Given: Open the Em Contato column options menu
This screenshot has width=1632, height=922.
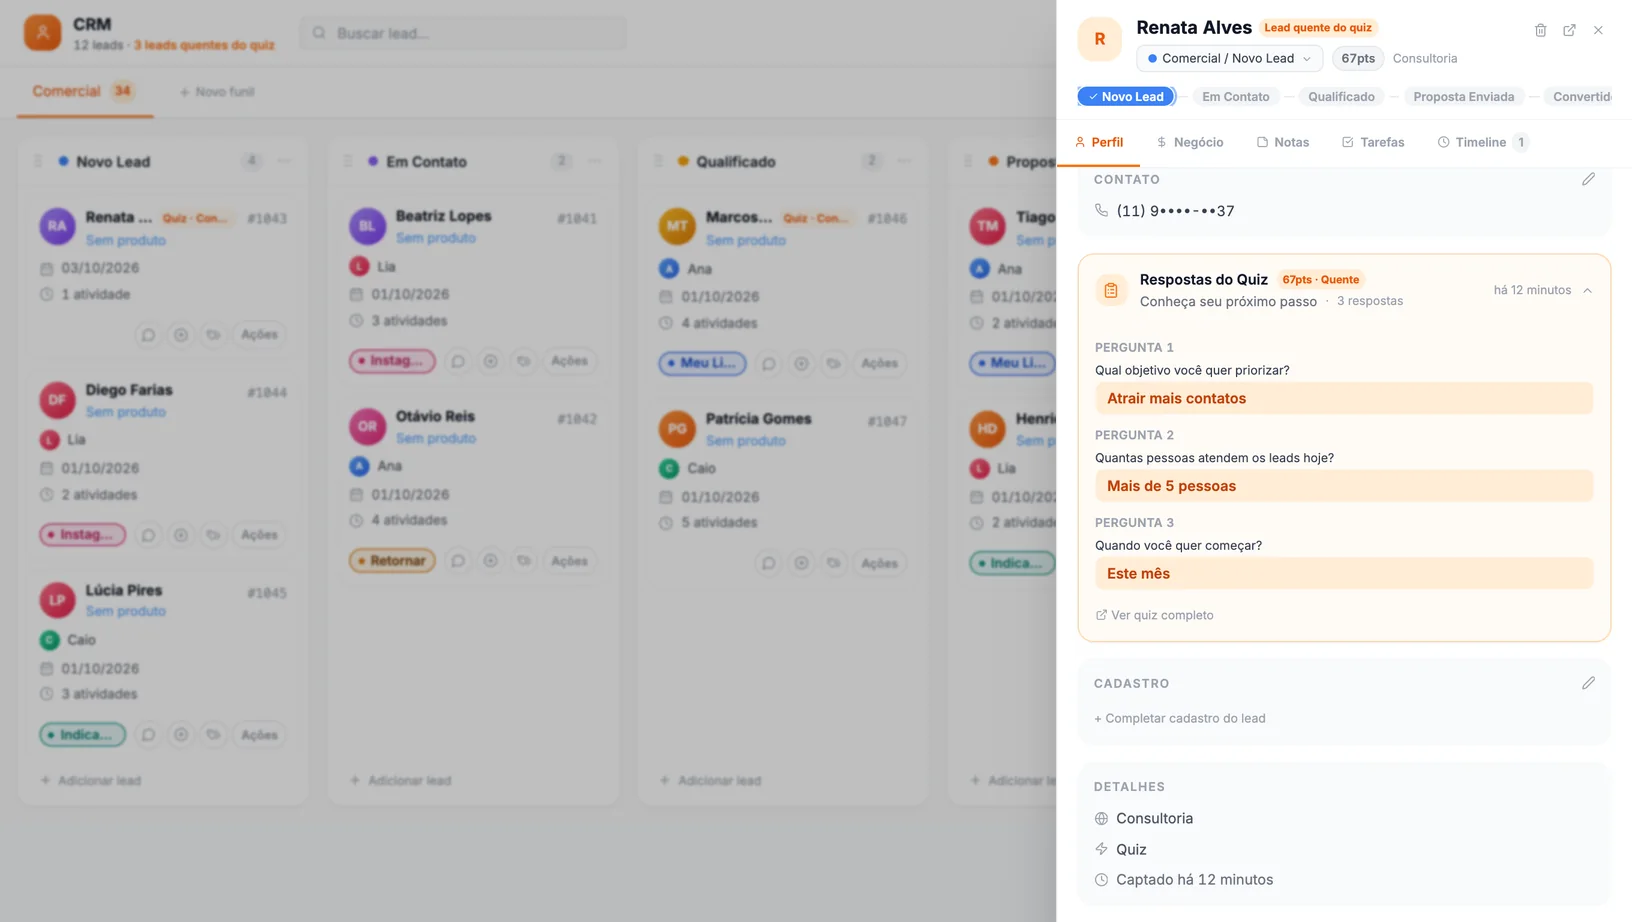Looking at the screenshot, I should coord(594,161).
